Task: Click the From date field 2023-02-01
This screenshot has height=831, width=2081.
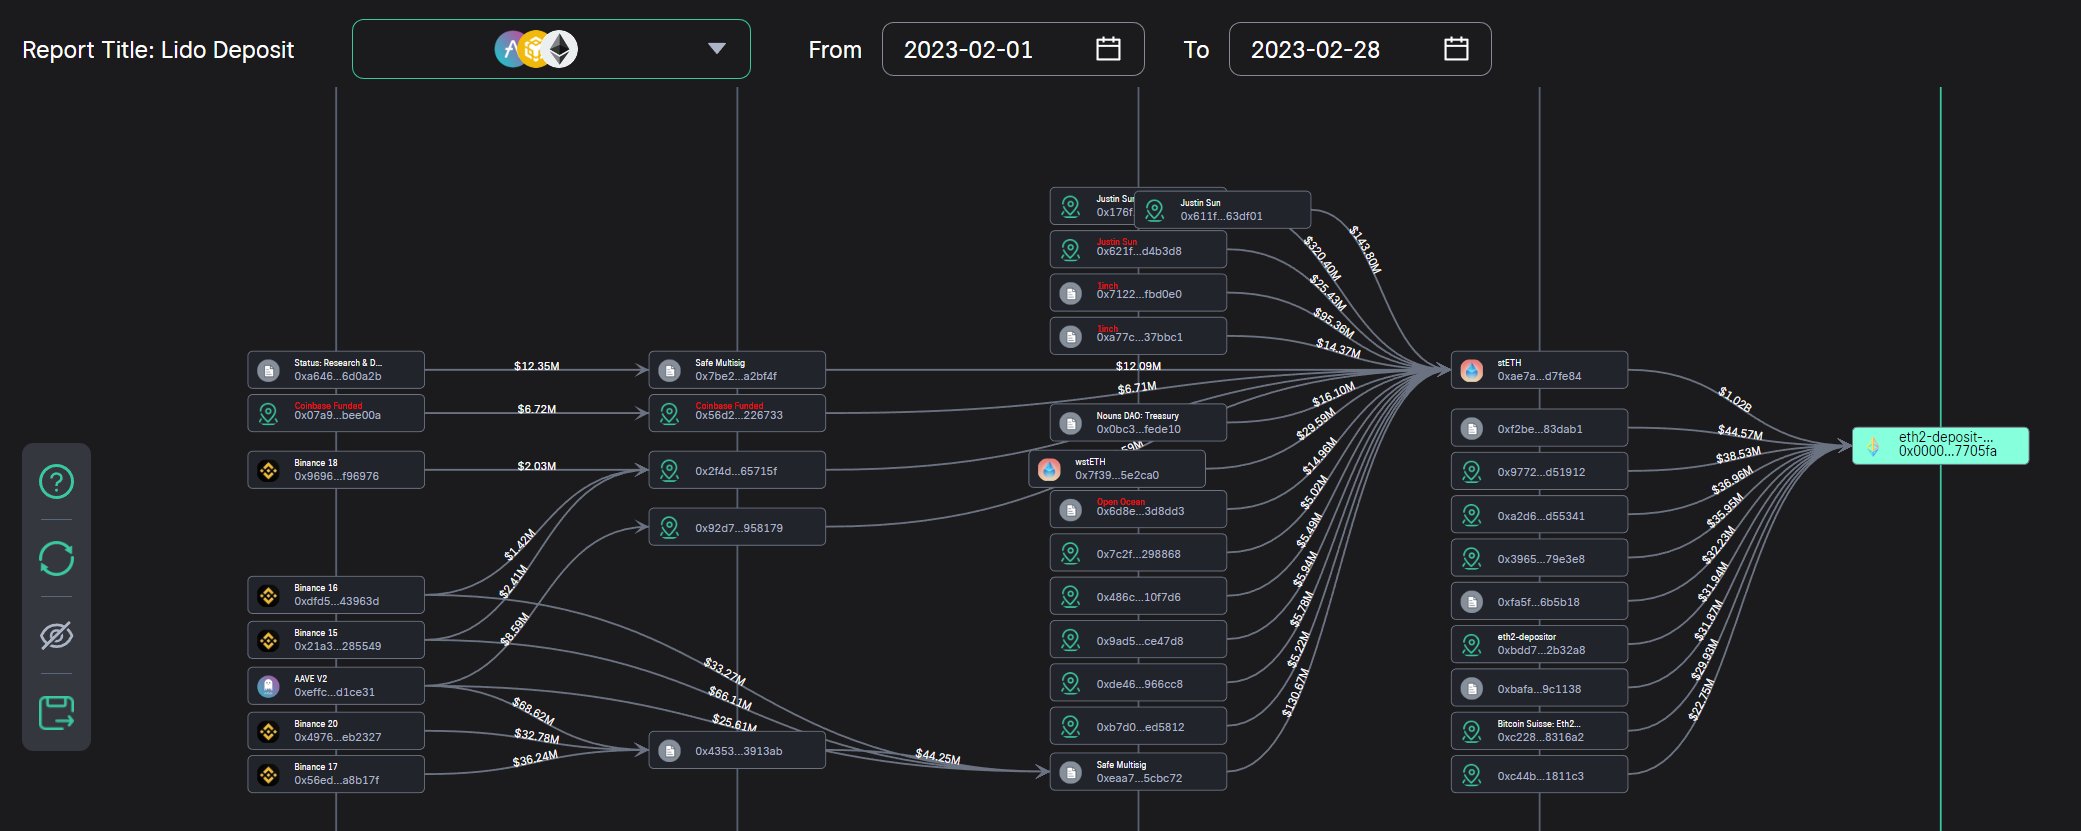Action: (968, 50)
